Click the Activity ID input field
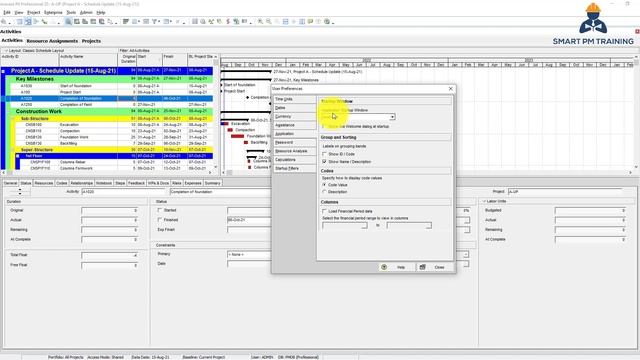 pyautogui.click(x=123, y=191)
